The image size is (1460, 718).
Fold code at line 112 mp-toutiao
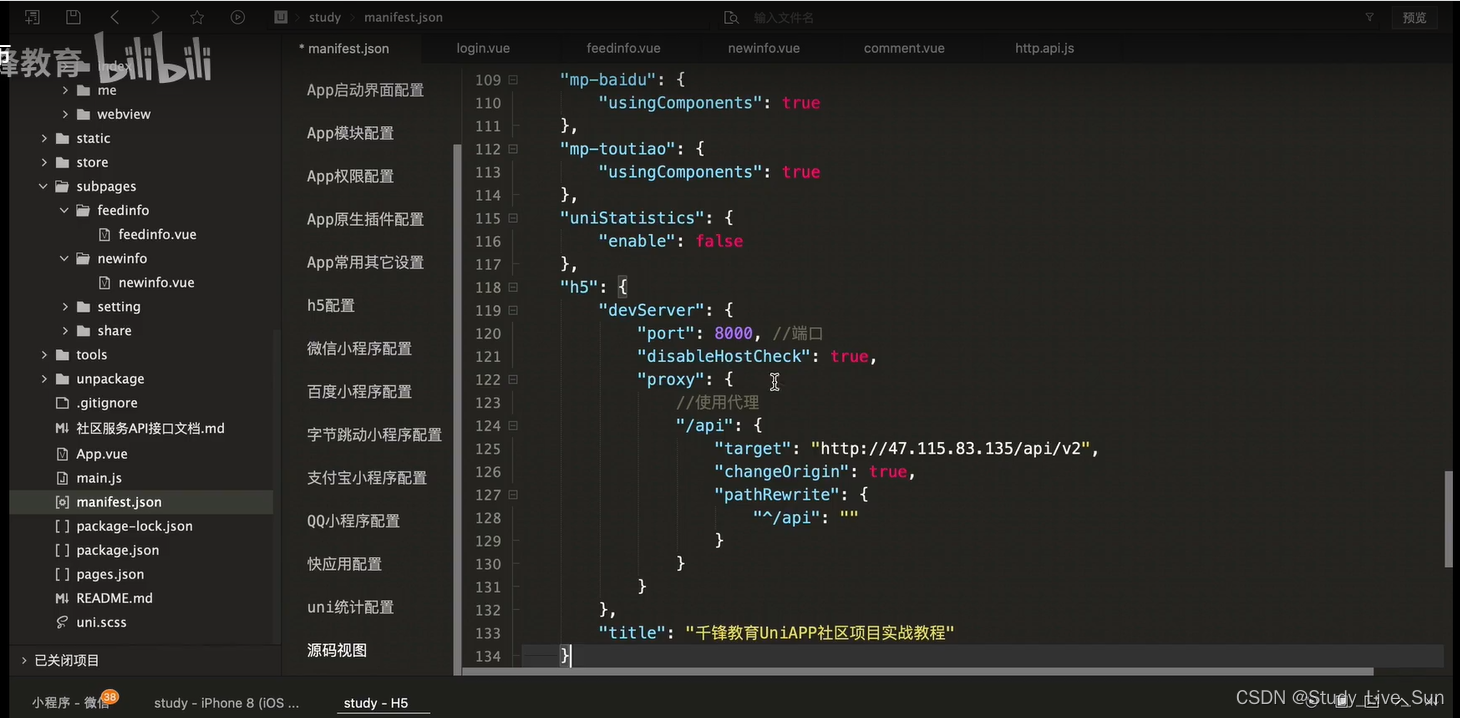(x=513, y=148)
